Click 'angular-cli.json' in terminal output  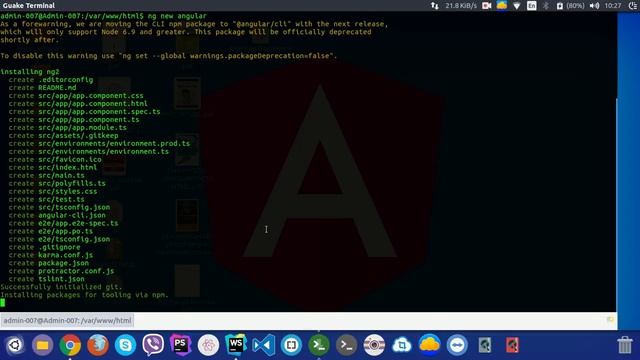pyautogui.click(x=72, y=216)
